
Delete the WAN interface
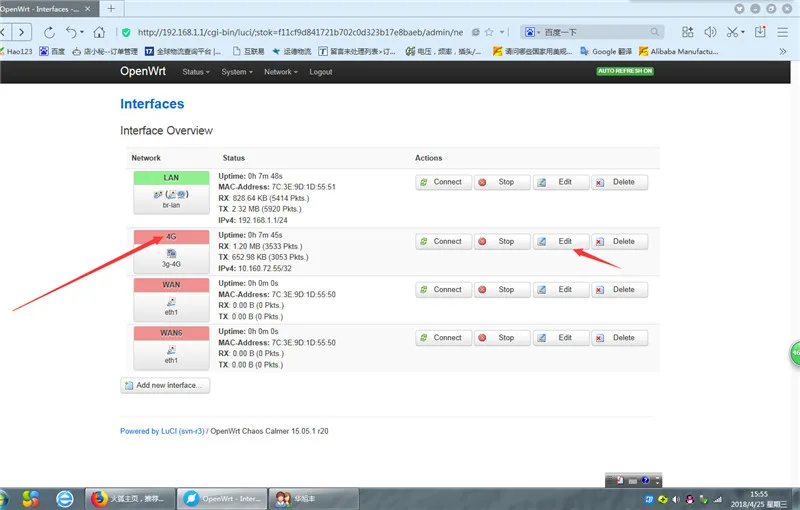[619, 290]
